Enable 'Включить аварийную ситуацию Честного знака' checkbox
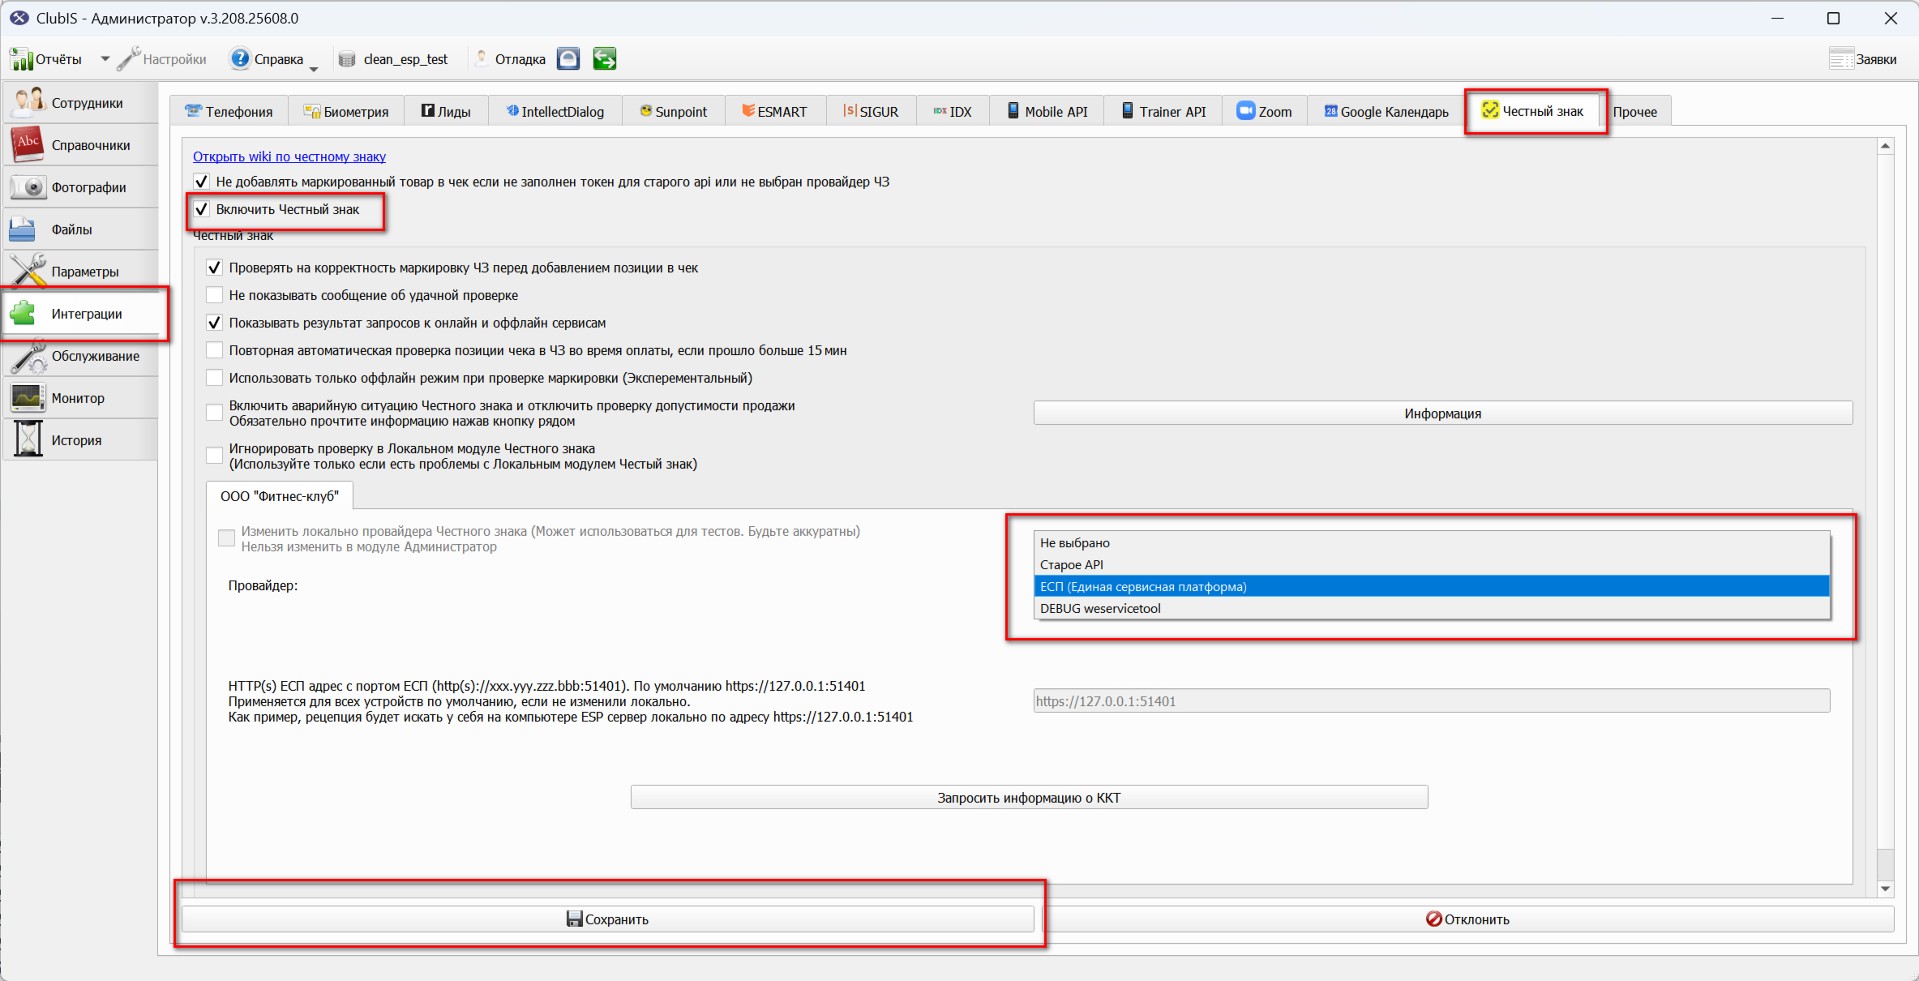Image resolution: width=1919 pixels, height=981 pixels. [x=214, y=413]
